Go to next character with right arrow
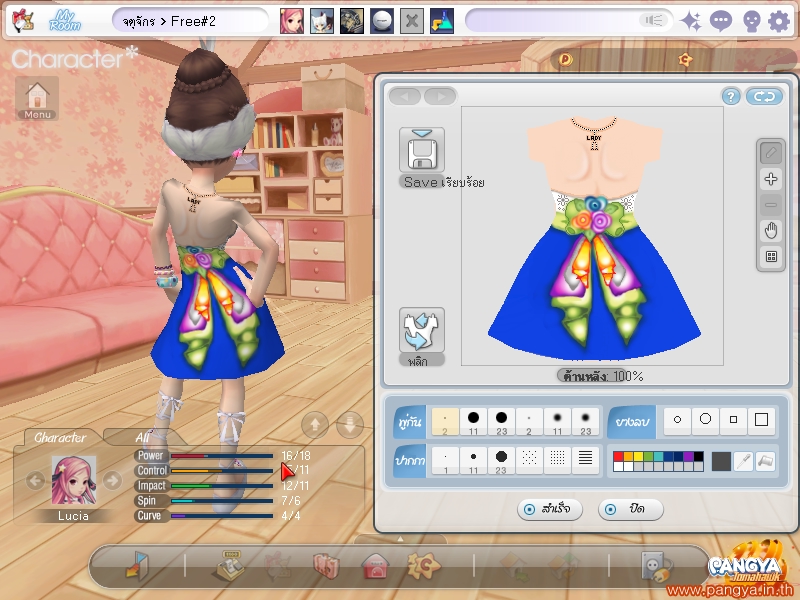The width and height of the screenshot is (800, 600). [x=112, y=480]
